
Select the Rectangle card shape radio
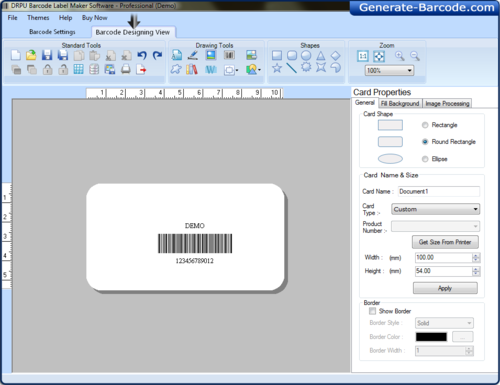click(x=425, y=125)
